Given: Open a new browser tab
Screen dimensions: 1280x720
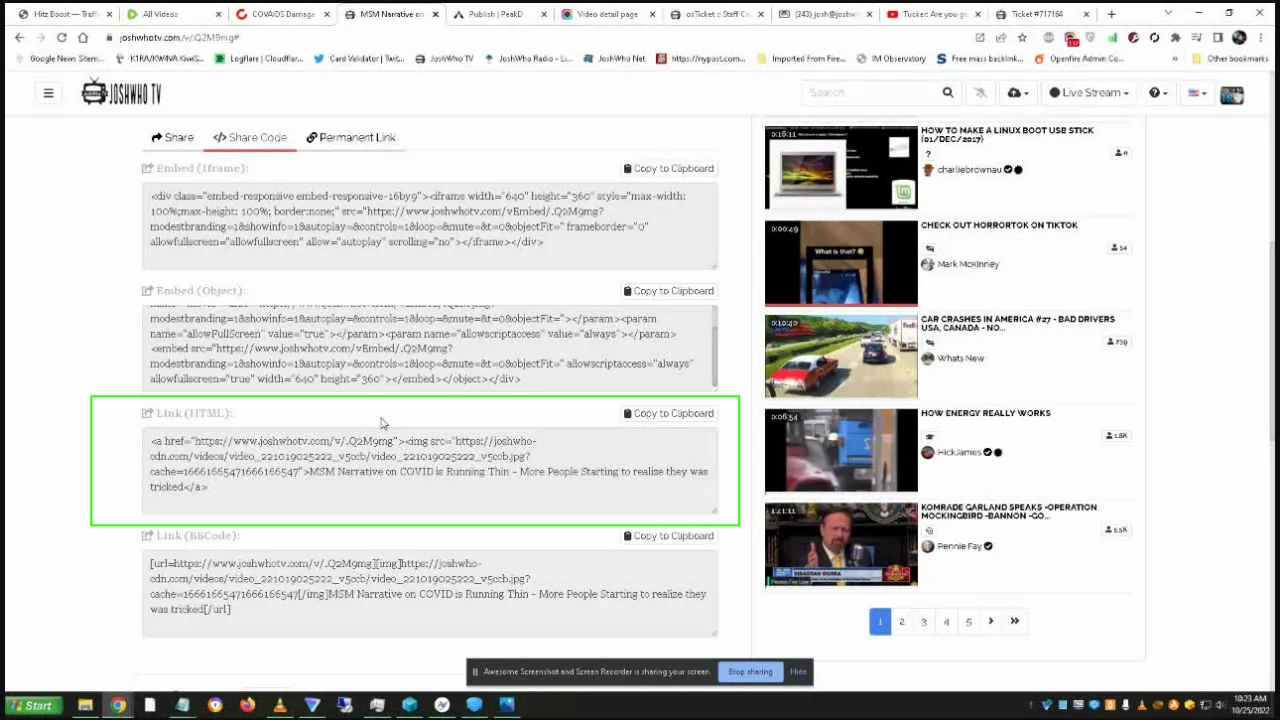Looking at the screenshot, I should coord(1111,14).
